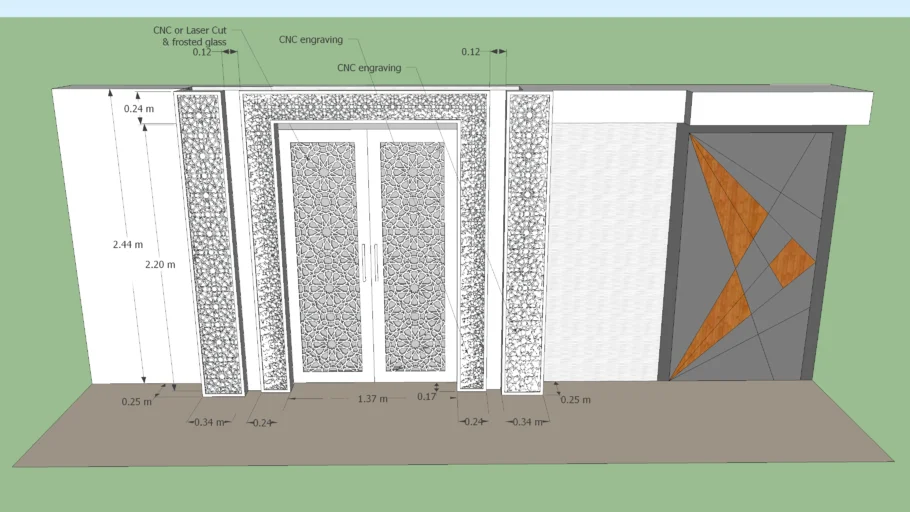Click the '0.12' dimension above left pillar
The image size is (910, 512).
tap(202, 52)
